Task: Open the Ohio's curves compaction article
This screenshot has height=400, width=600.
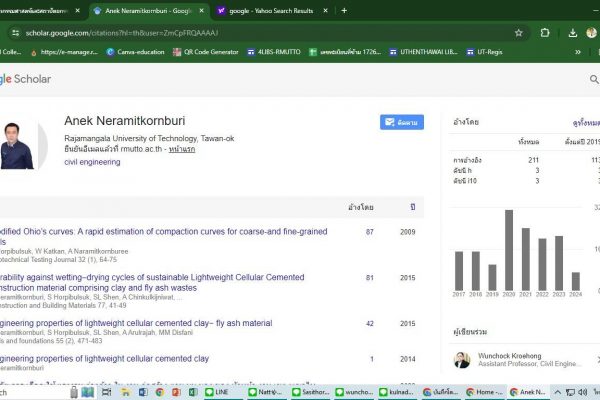Action: pyautogui.click(x=163, y=237)
